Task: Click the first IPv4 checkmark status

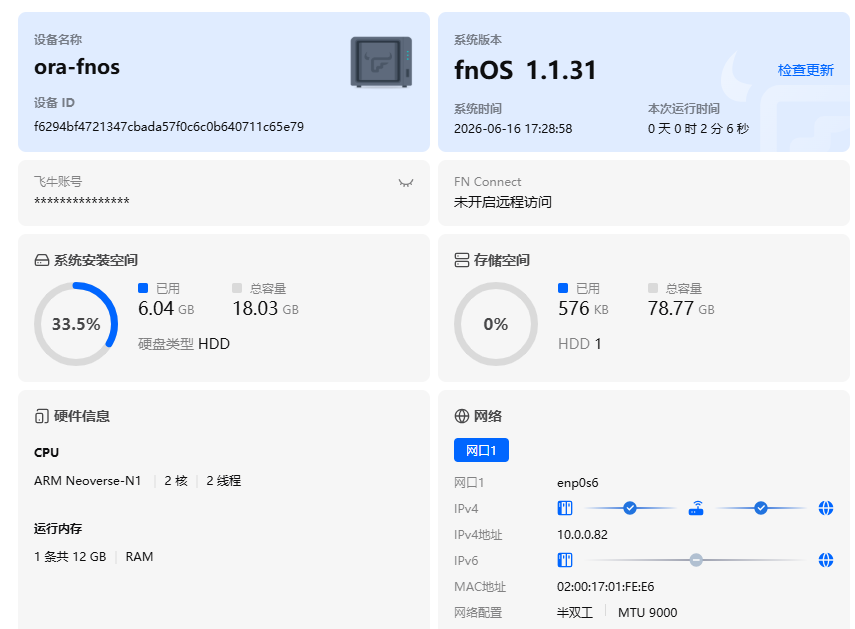Action: [630, 508]
